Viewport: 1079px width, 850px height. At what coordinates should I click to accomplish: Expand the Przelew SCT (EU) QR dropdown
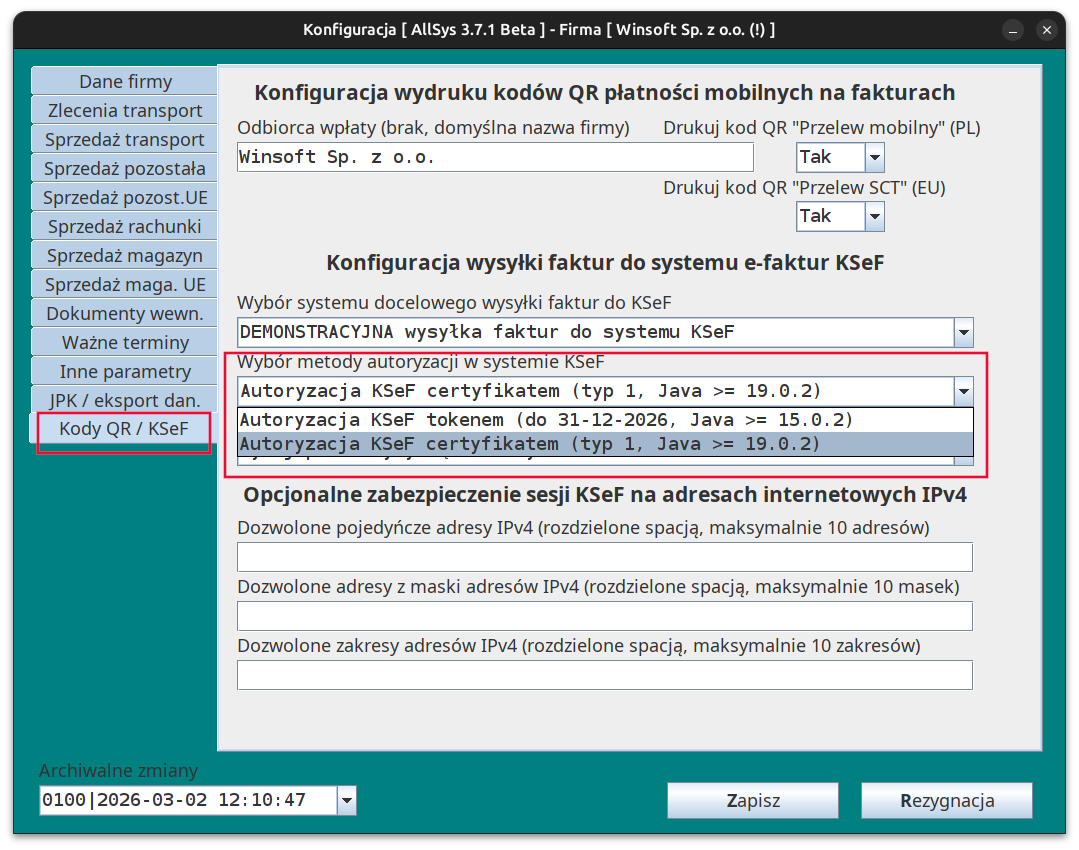874,216
